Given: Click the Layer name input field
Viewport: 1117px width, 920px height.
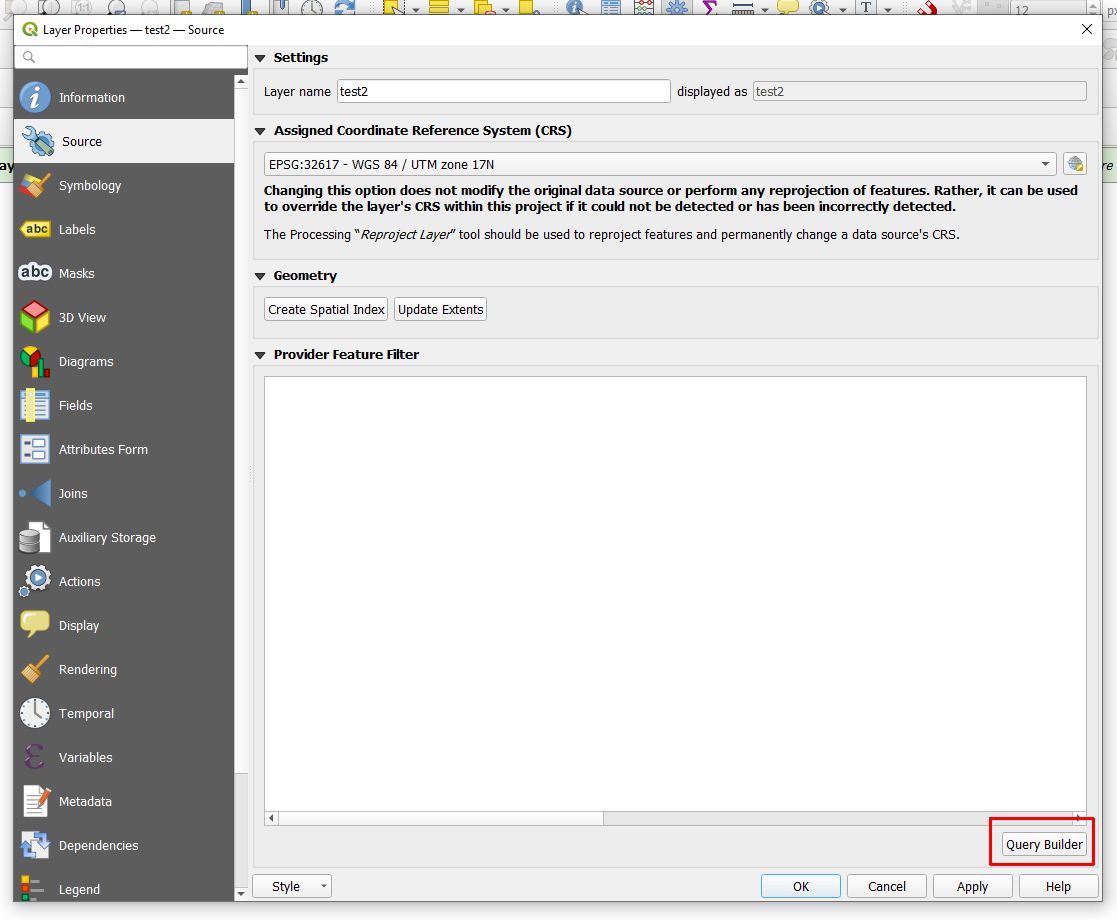Looking at the screenshot, I should (x=504, y=91).
